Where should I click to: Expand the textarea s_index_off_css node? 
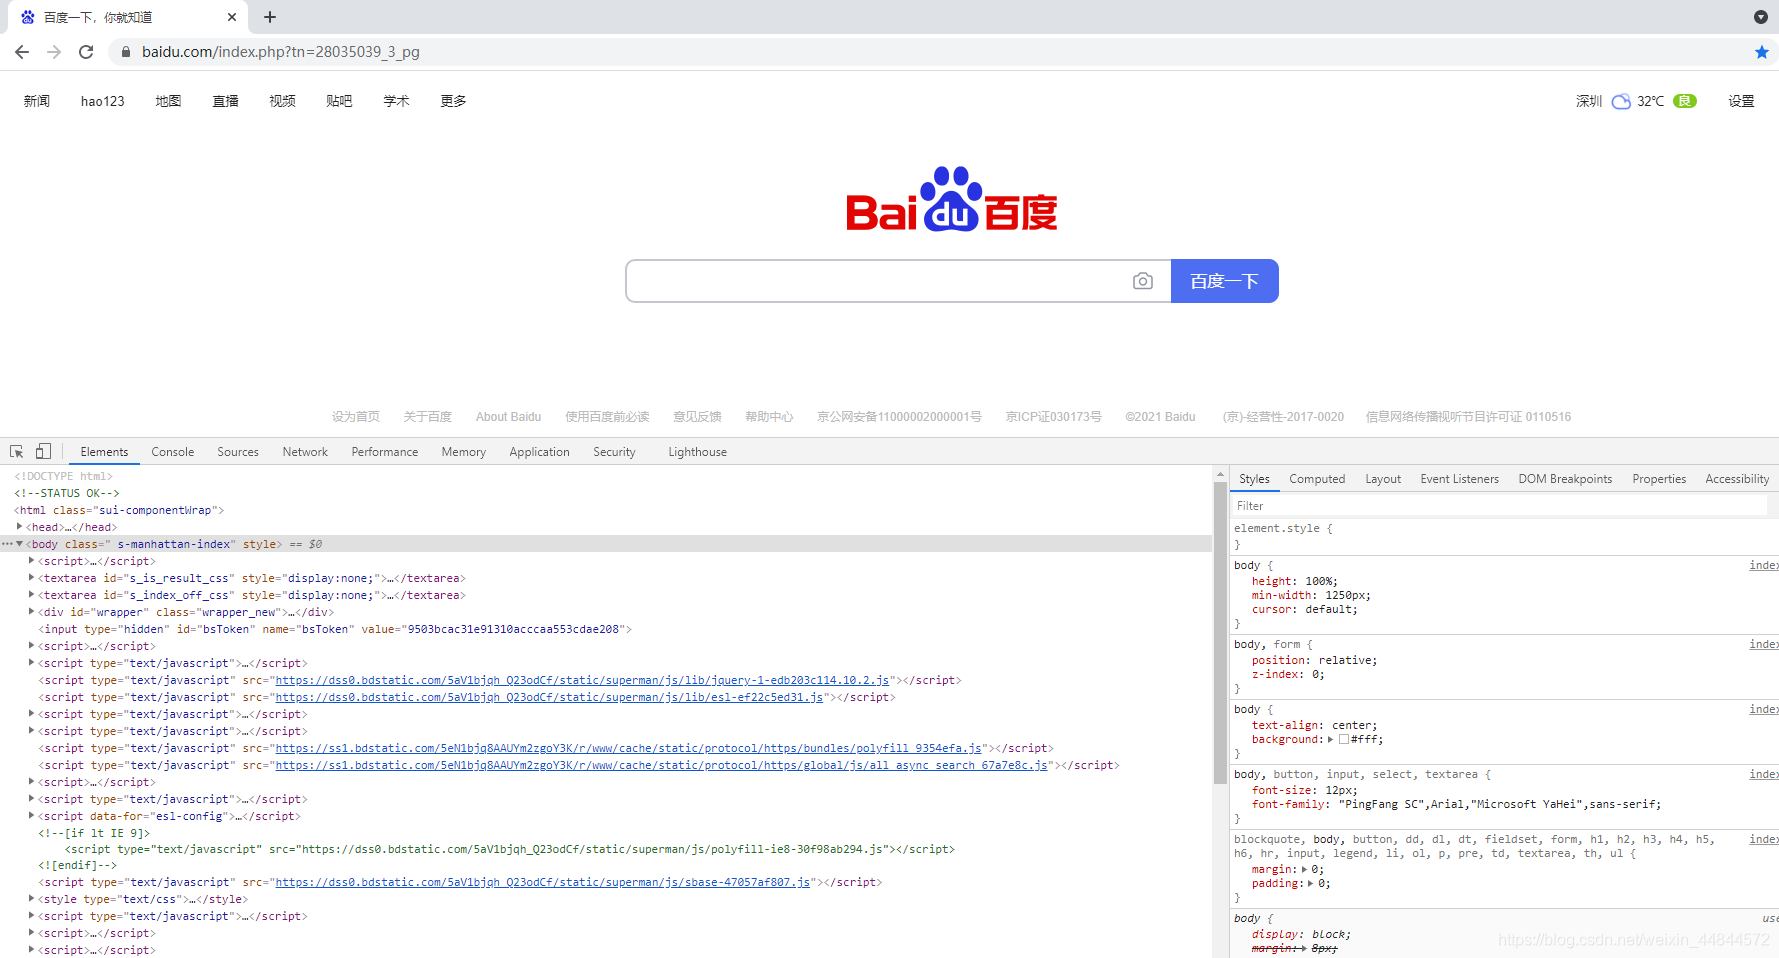[32, 595]
